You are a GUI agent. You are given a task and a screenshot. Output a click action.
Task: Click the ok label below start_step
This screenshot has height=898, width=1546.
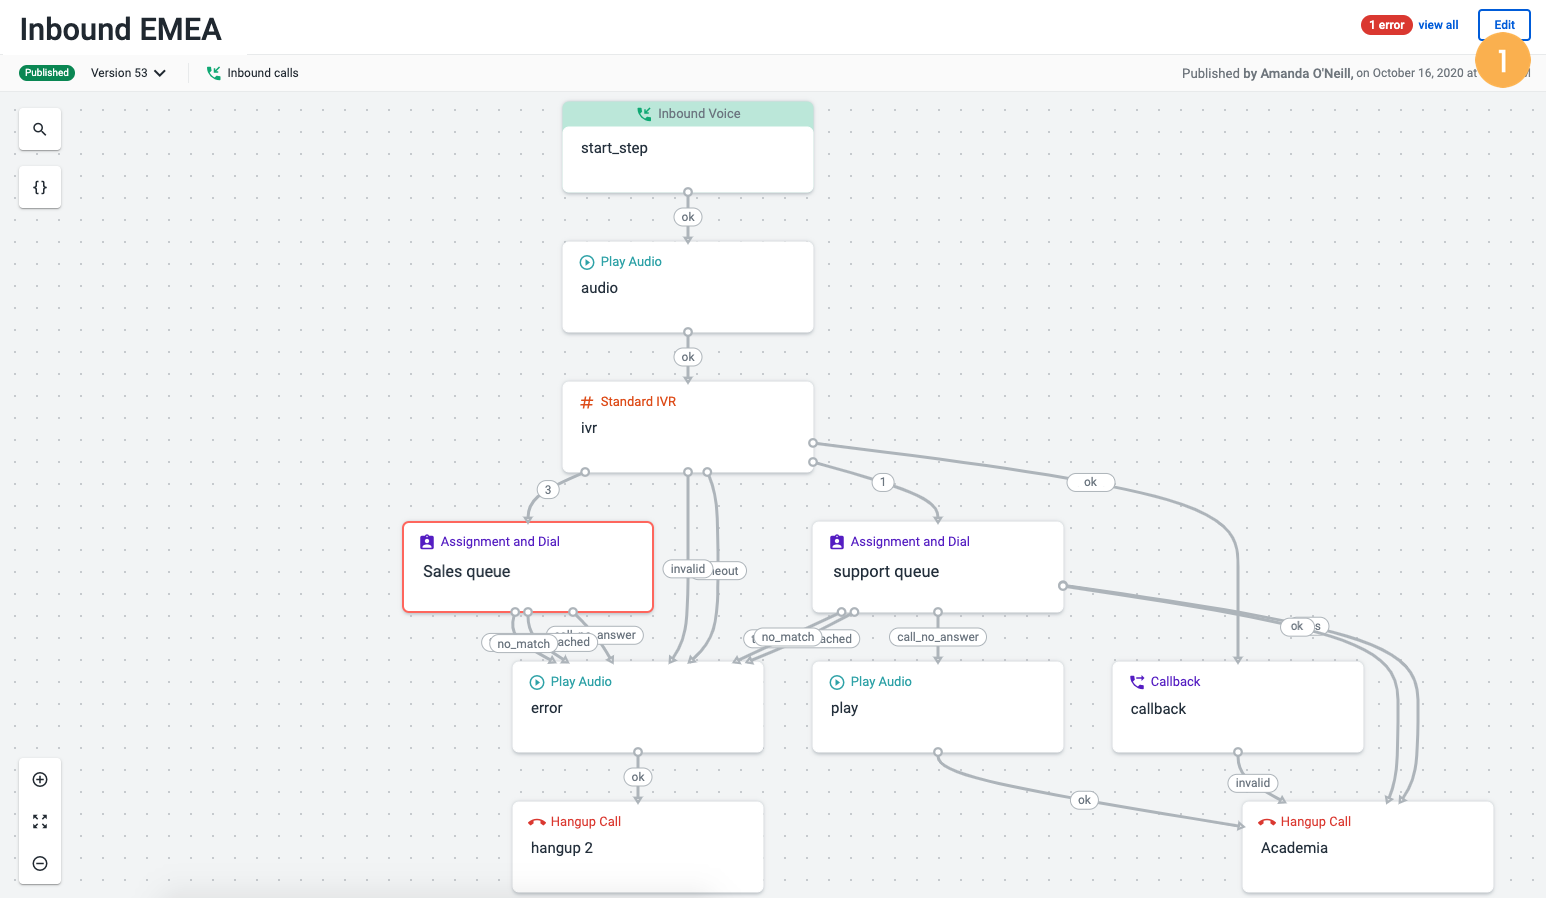click(x=688, y=217)
